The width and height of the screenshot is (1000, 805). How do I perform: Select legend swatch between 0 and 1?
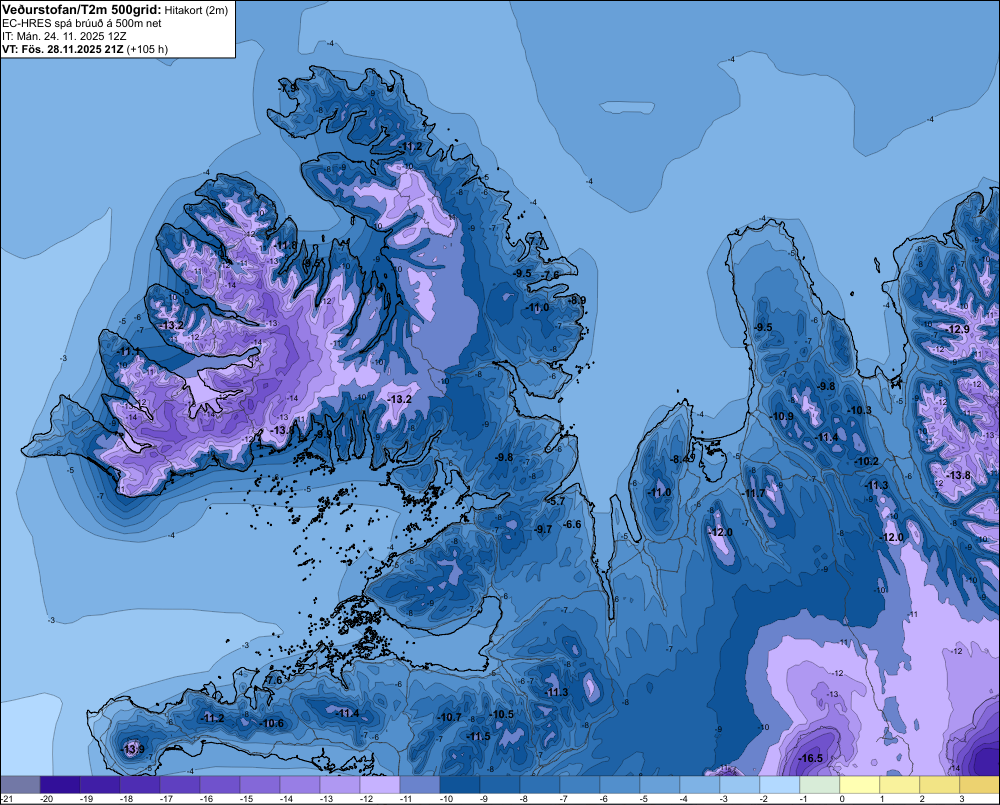pyautogui.click(x=860, y=784)
